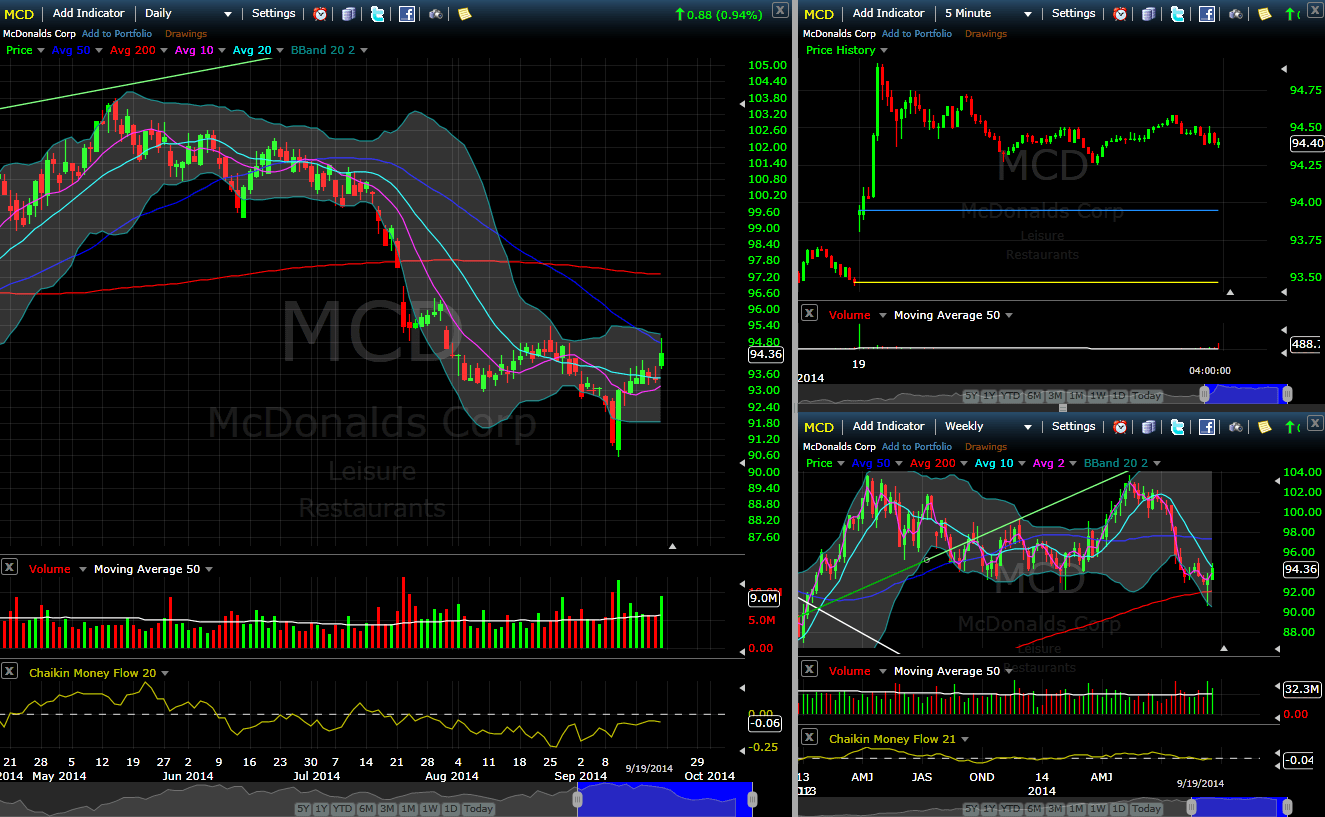Viewport: 1325px width, 817px height.
Task: Click the splitter grip between 5 Minute and Weekly charts
Action: [1062, 408]
